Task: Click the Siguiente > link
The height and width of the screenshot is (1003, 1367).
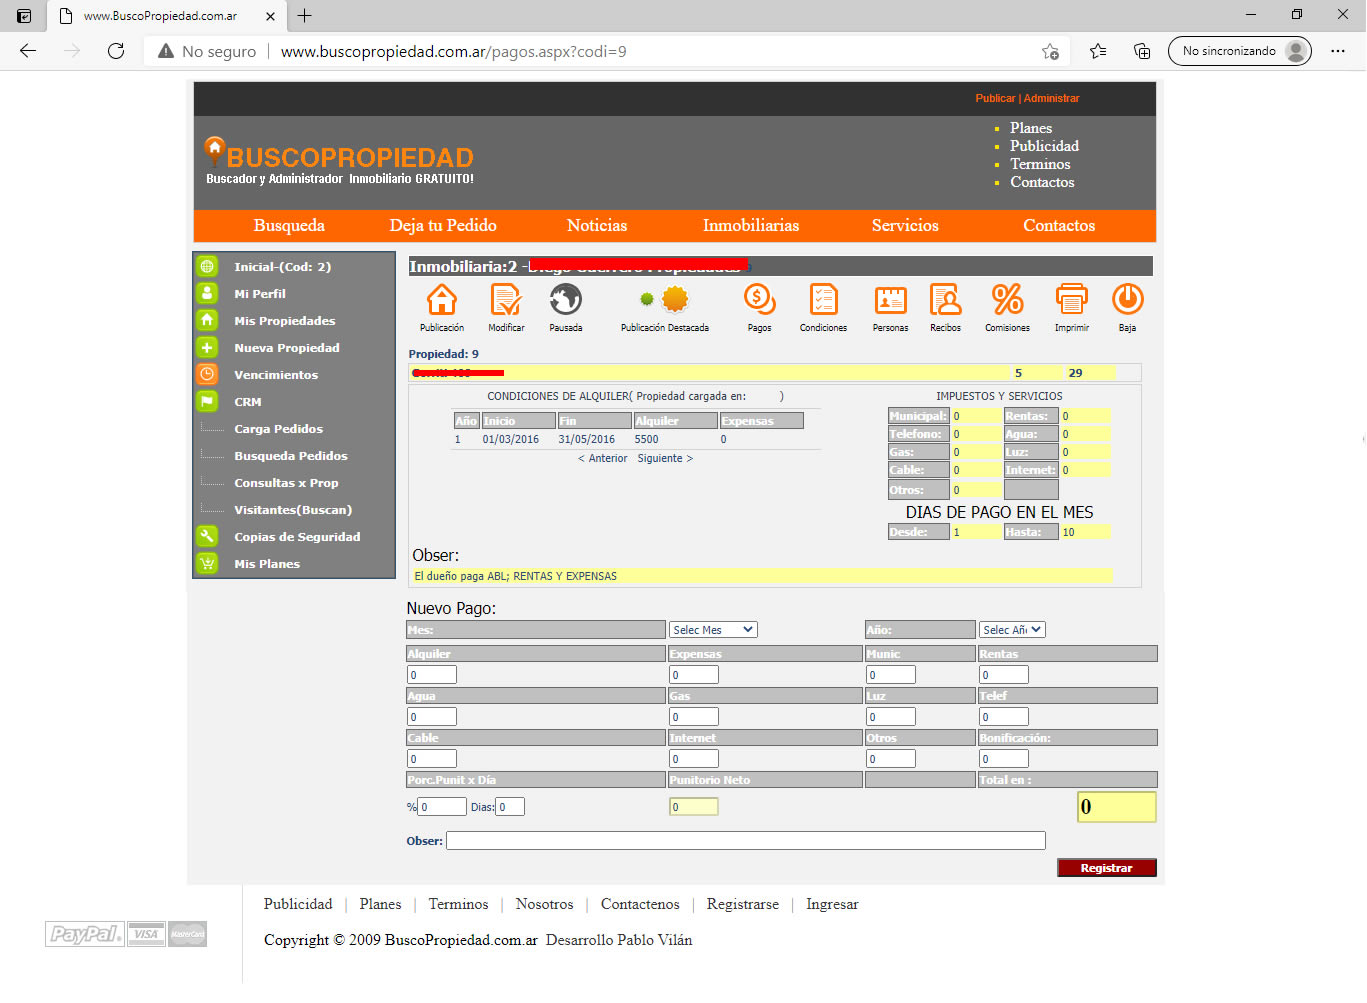Action: (x=665, y=458)
